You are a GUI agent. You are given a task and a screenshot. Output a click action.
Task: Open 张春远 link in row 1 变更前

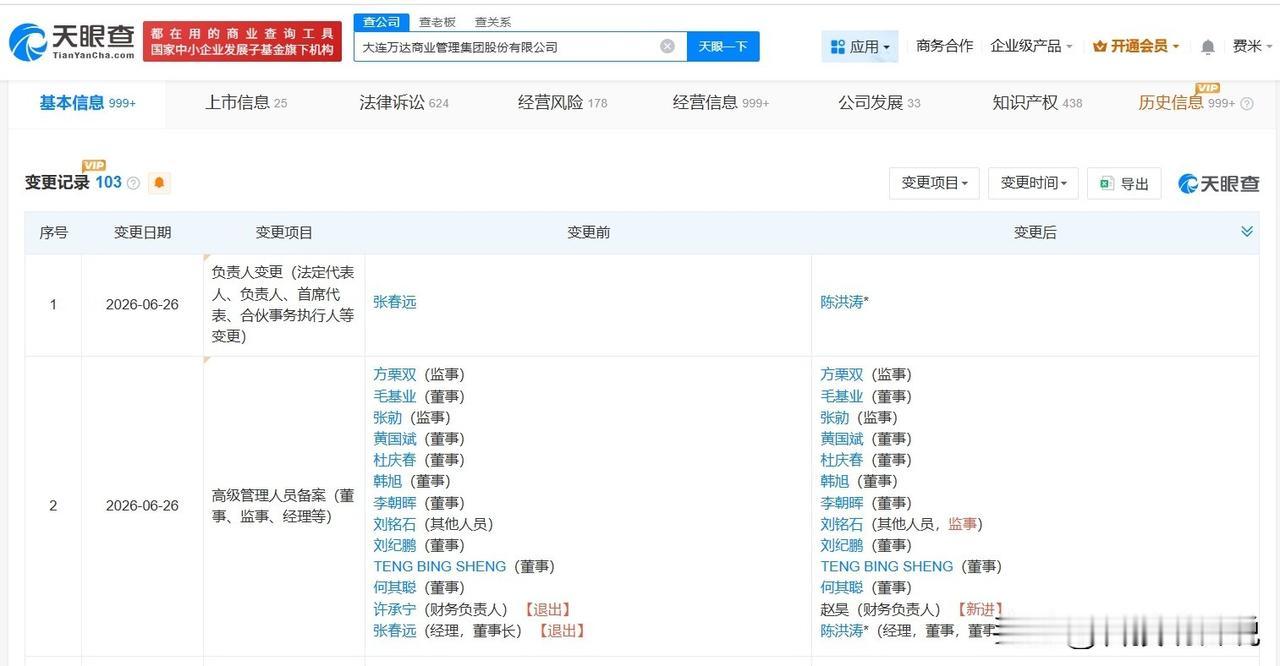[394, 302]
